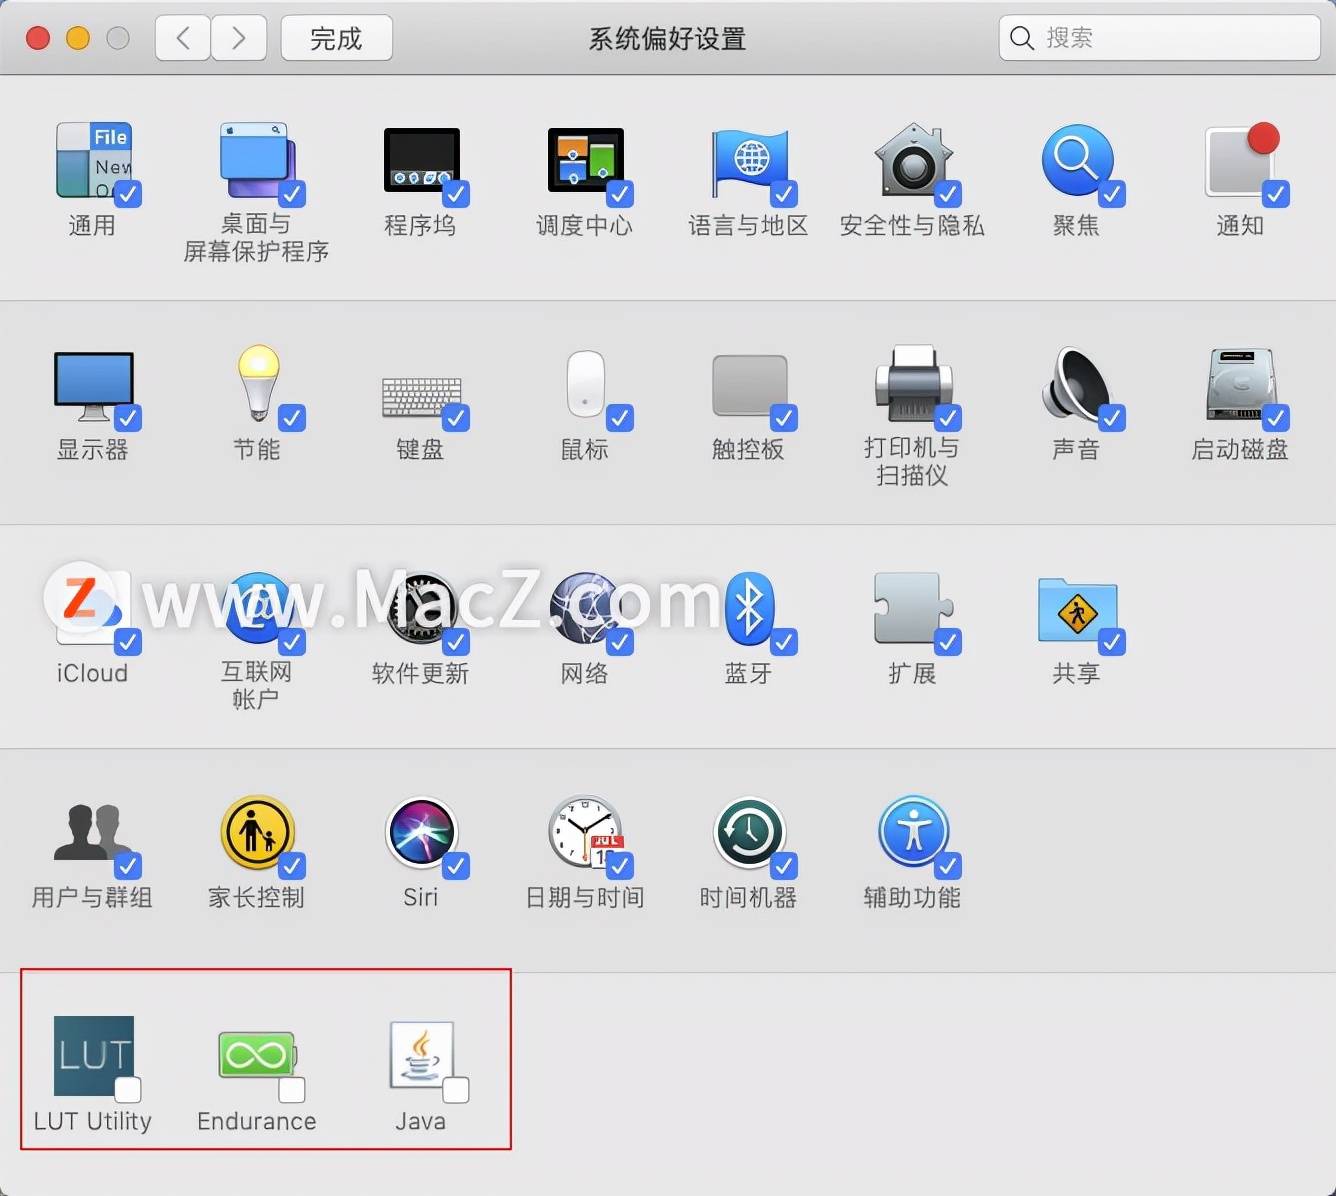Open the 通用 (General) preference icon
This screenshot has height=1196, width=1336.
(x=92, y=161)
